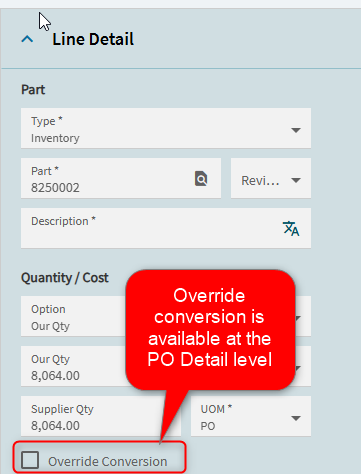The width and height of the screenshot is (361, 474).
Task: Click the Part search lookup icon
Action: pos(201,178)
